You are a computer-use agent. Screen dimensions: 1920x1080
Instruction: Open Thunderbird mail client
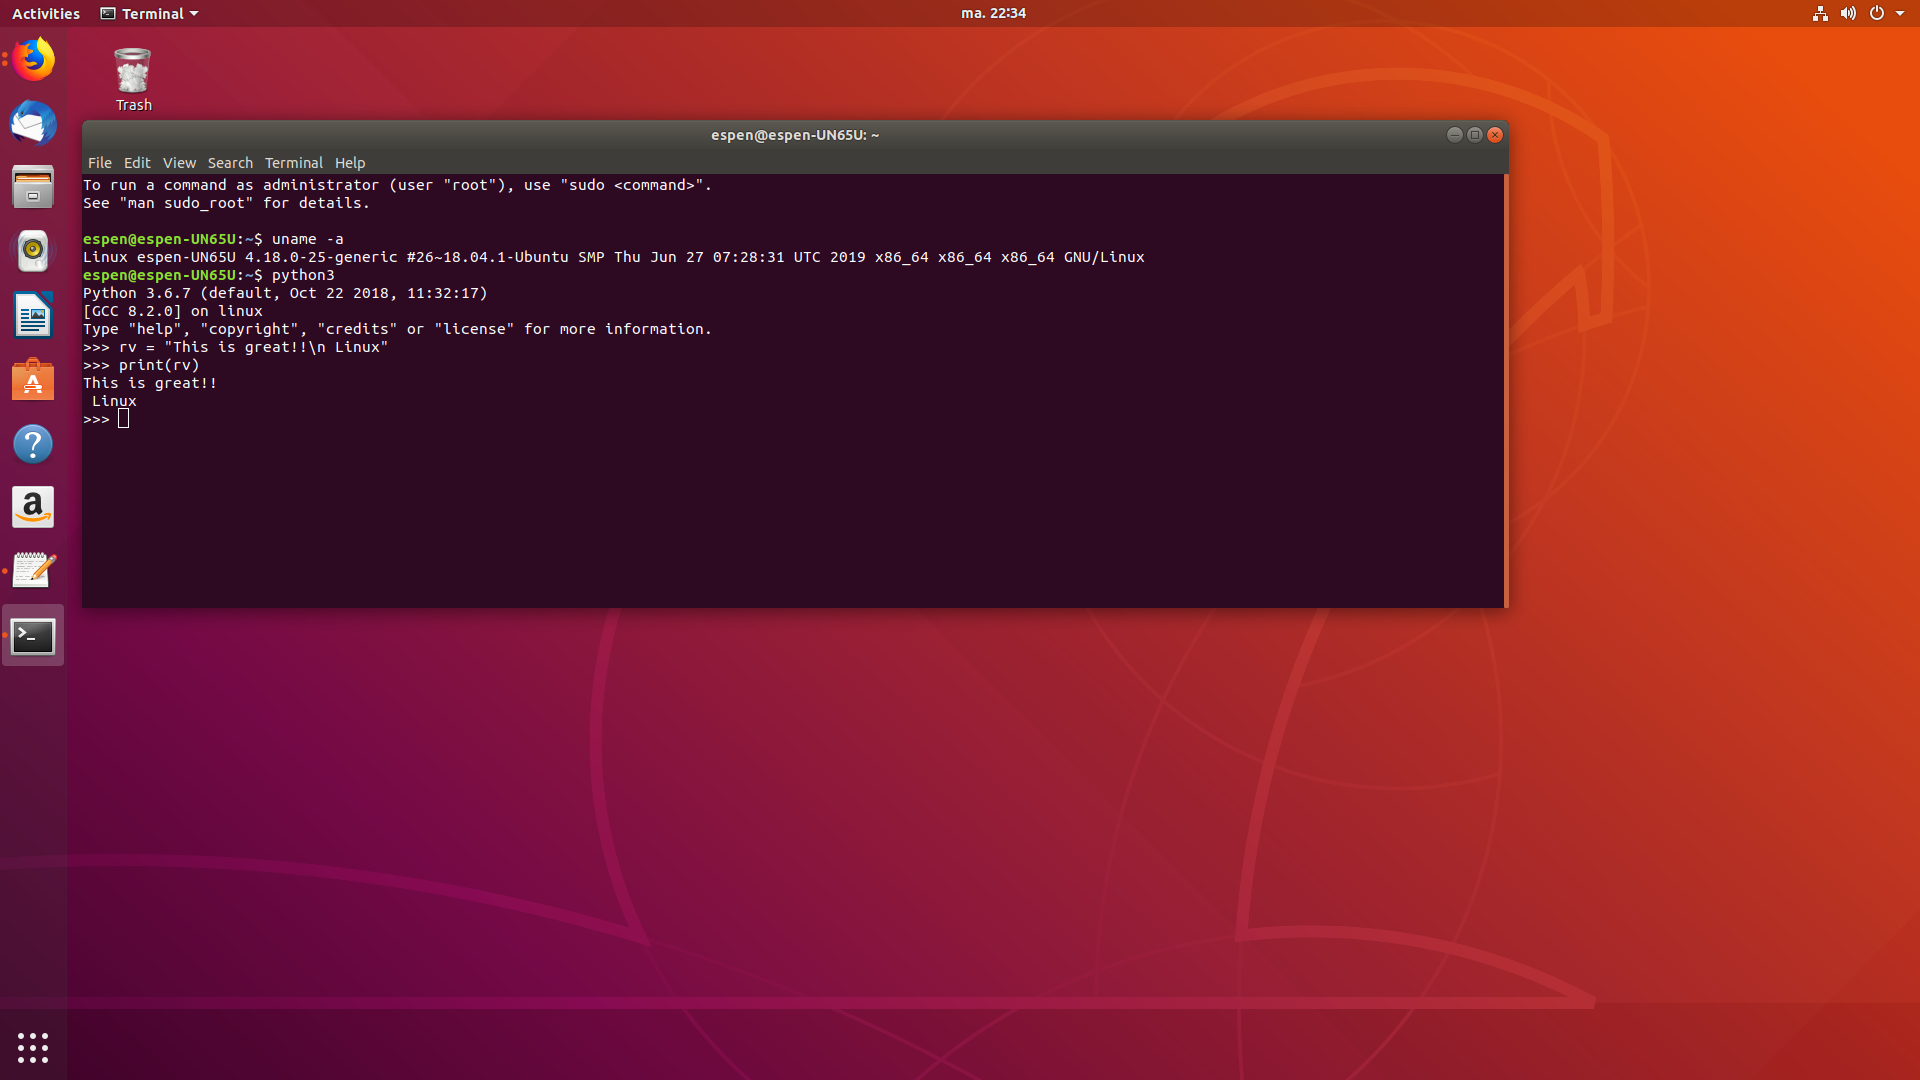point(33,124)
